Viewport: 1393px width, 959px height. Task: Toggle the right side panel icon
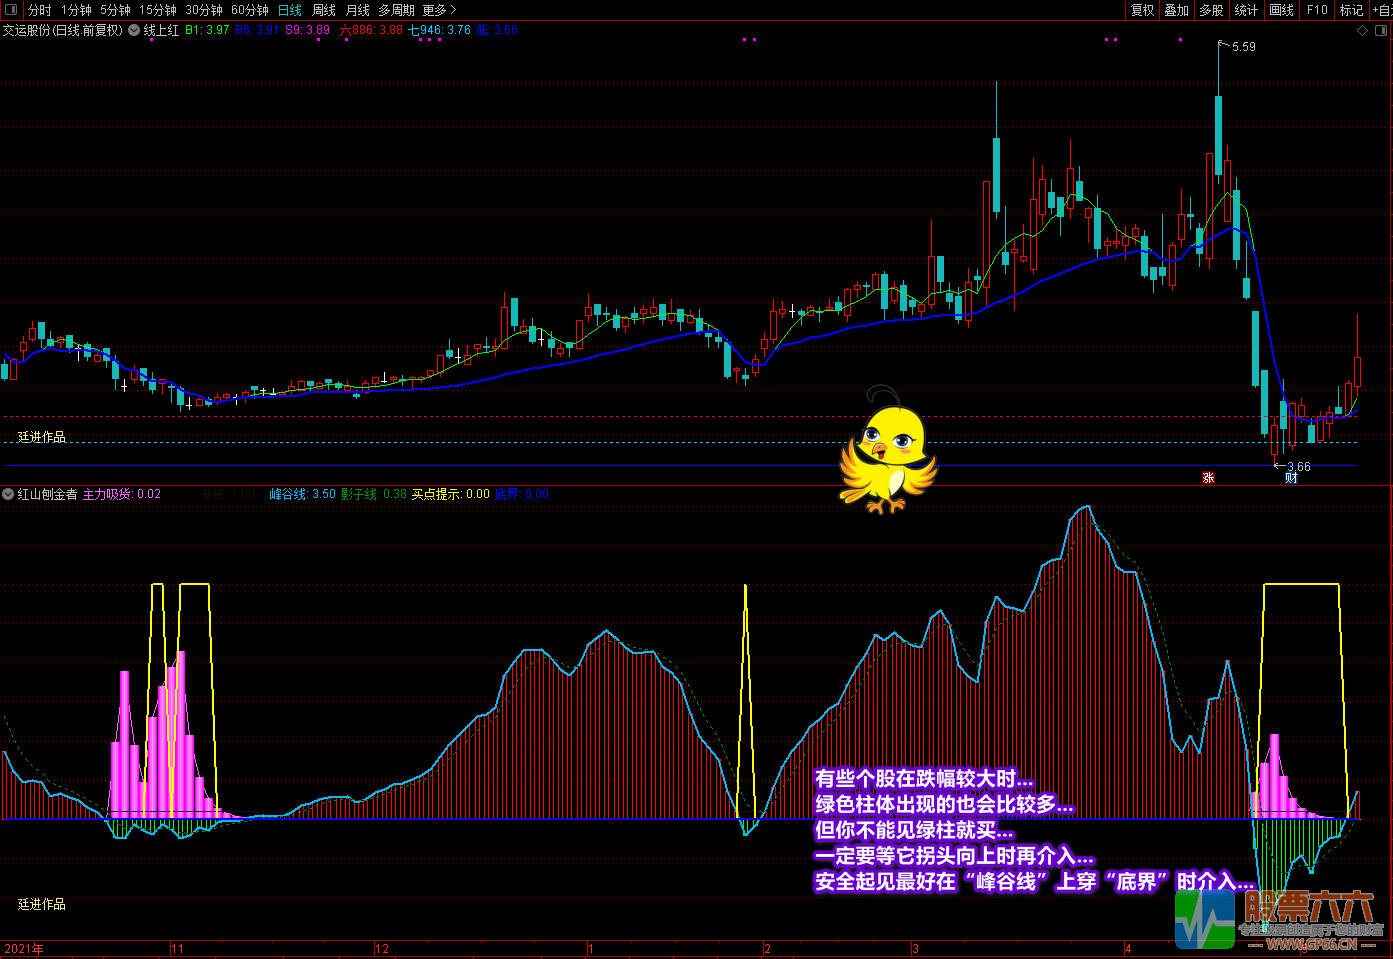pyautogui.click(x=1381, y=31)
